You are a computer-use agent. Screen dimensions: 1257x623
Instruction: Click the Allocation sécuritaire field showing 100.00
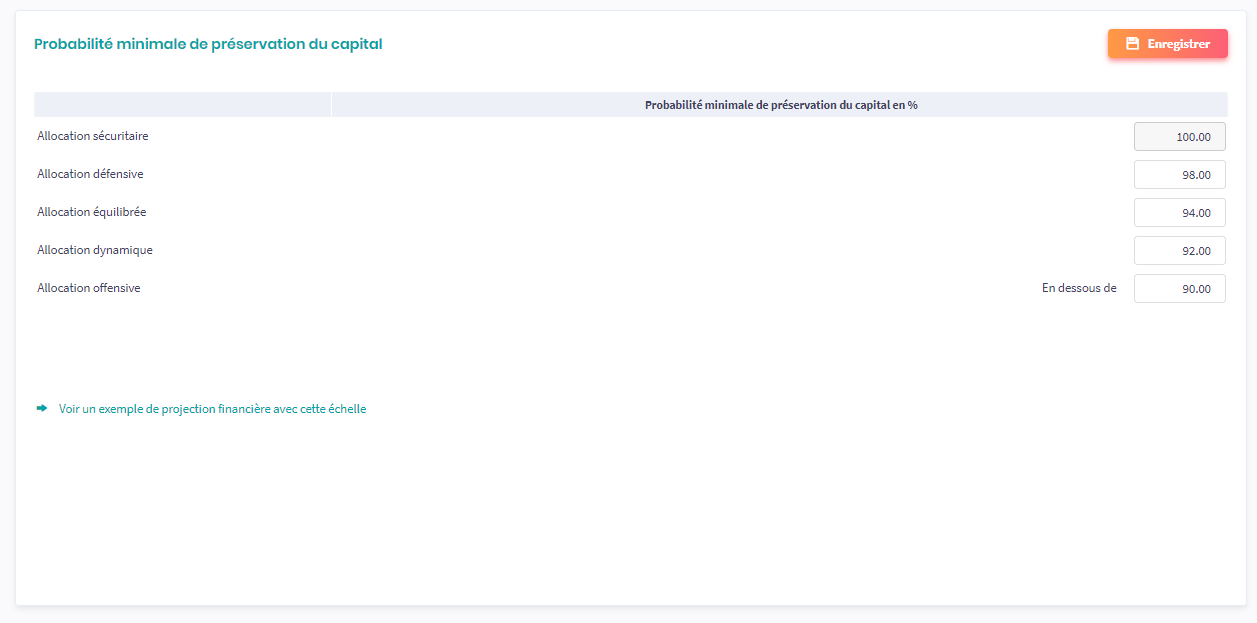click(x=1179, y=137)
